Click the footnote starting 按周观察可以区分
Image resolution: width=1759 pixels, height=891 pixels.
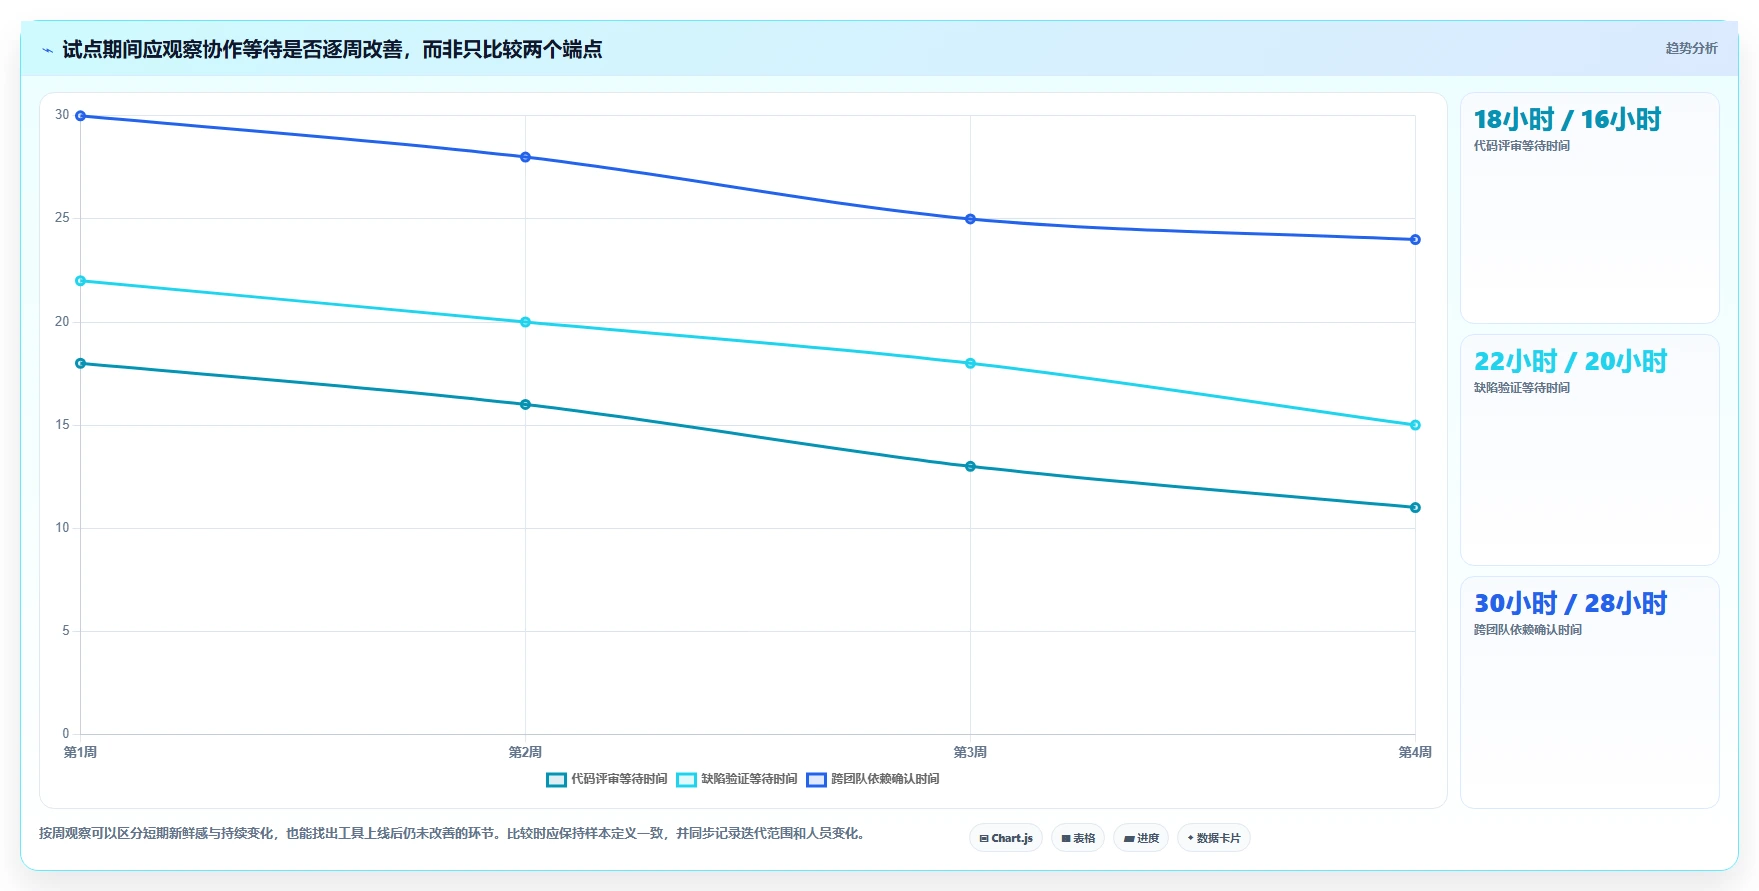(x=452, y=833)
